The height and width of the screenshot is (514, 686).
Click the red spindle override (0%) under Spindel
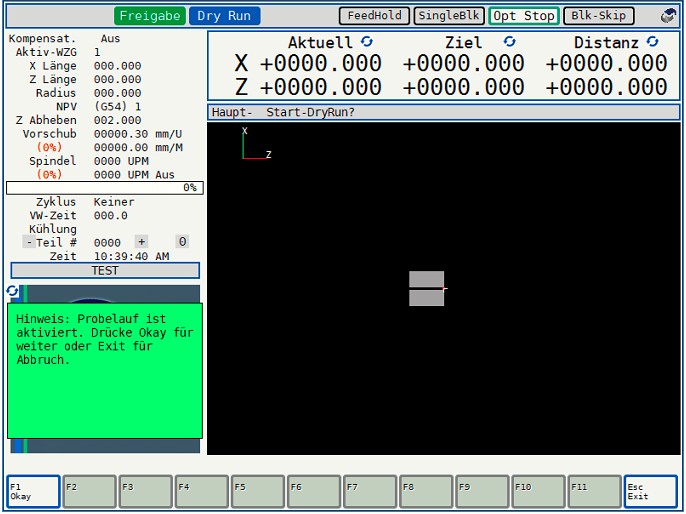(x=49, y=175)
